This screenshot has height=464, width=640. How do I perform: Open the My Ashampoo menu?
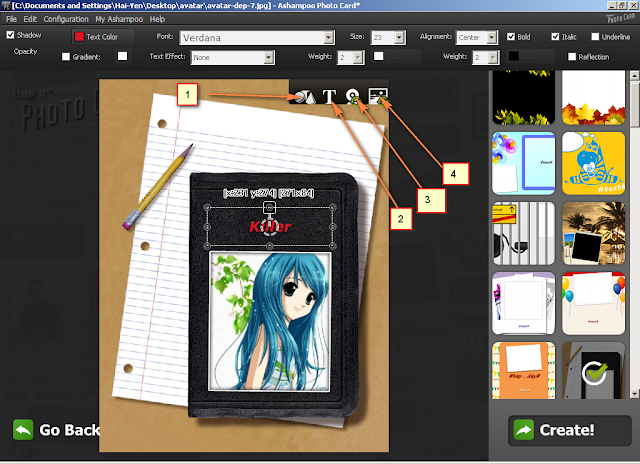pos(119,19)
